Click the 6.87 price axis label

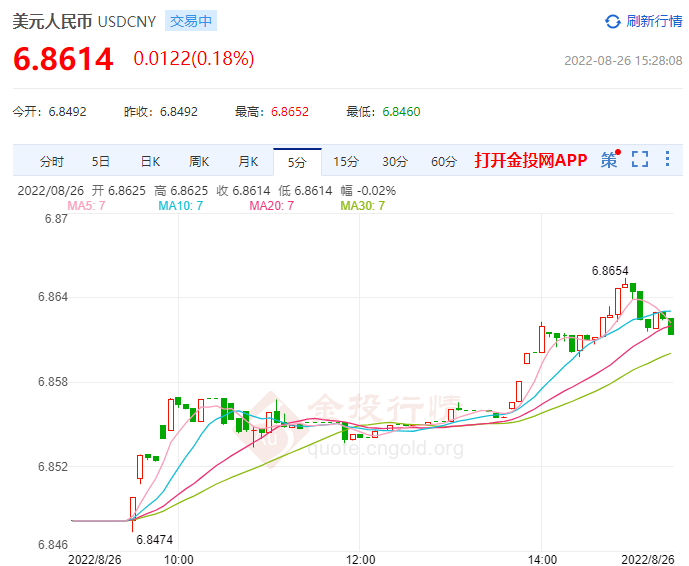click(x=56, y=218)
